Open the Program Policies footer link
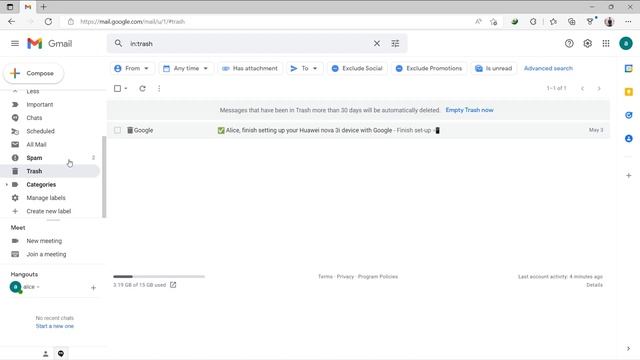 [378, 277]
